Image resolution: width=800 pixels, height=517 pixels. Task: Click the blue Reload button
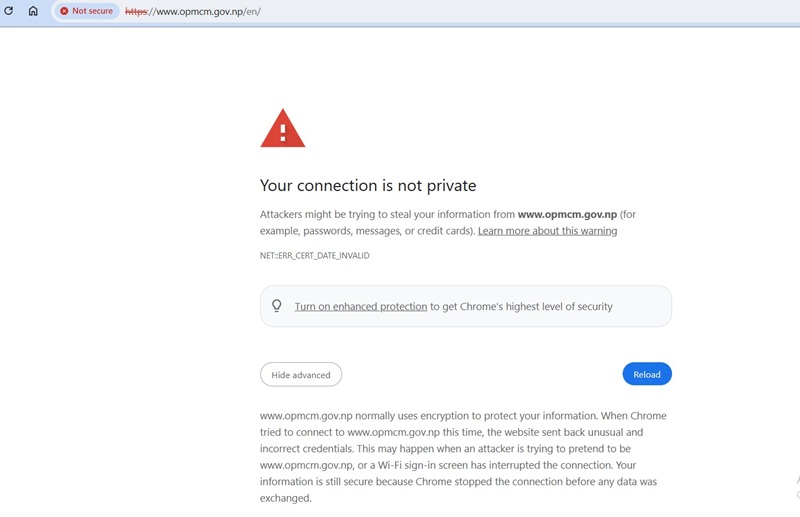tap(647, 374)
